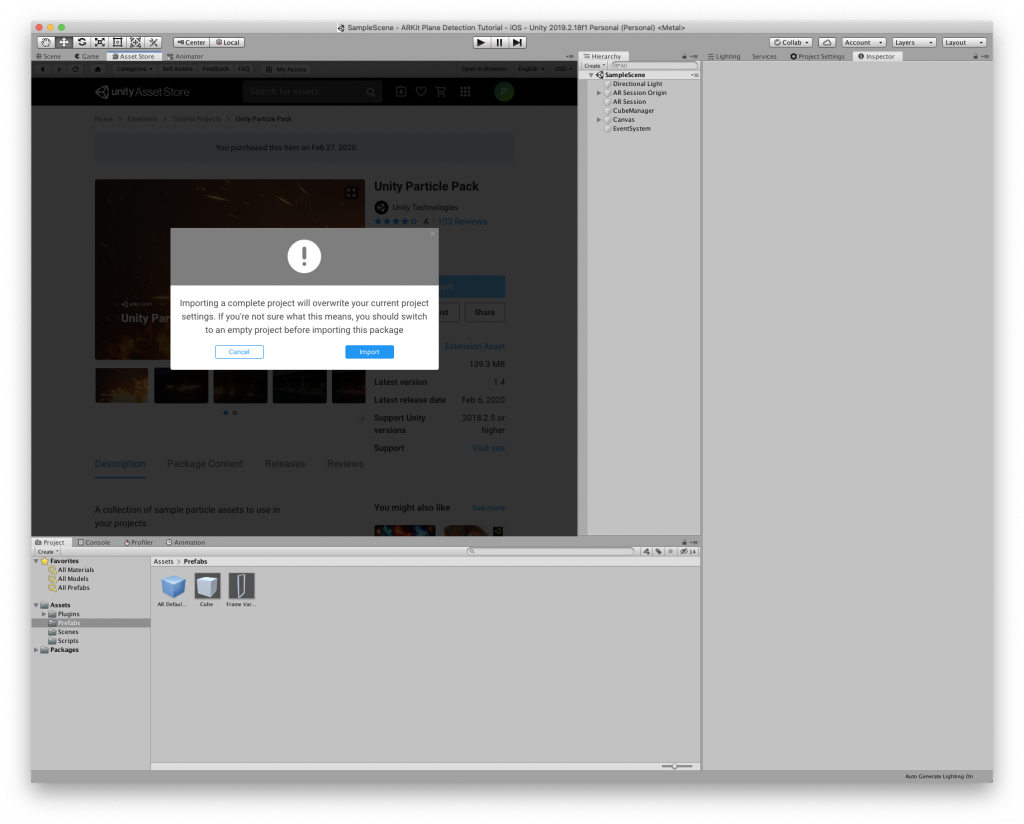Viewport: 1024px width, 824px height.
Task: Expand the preview image to fullscreen
Action: tap(351, 193)
